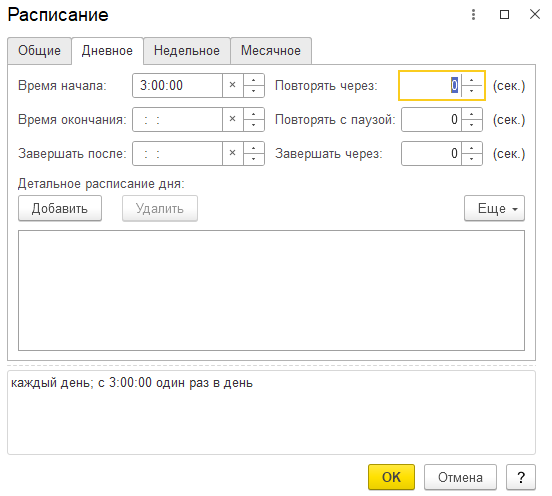This screenshot has width=552, height=496.
Task: Increase Завершать после with up arrow
Action: tap(253, 148)
